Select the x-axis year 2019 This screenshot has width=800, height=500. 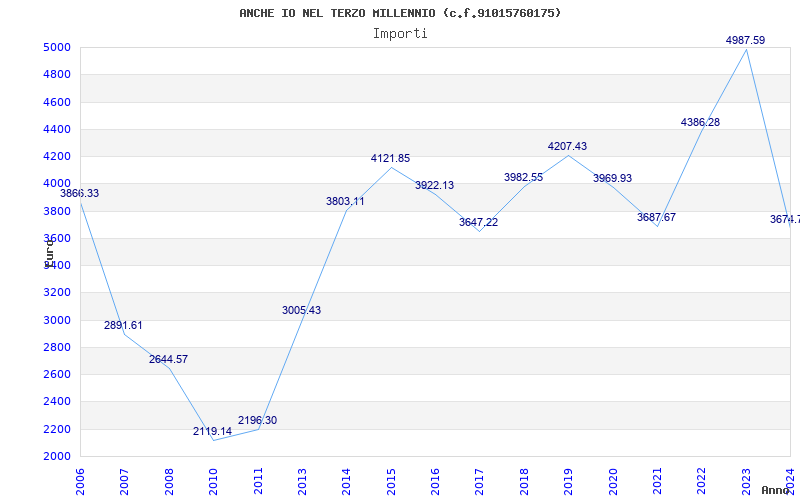[568, 482]
